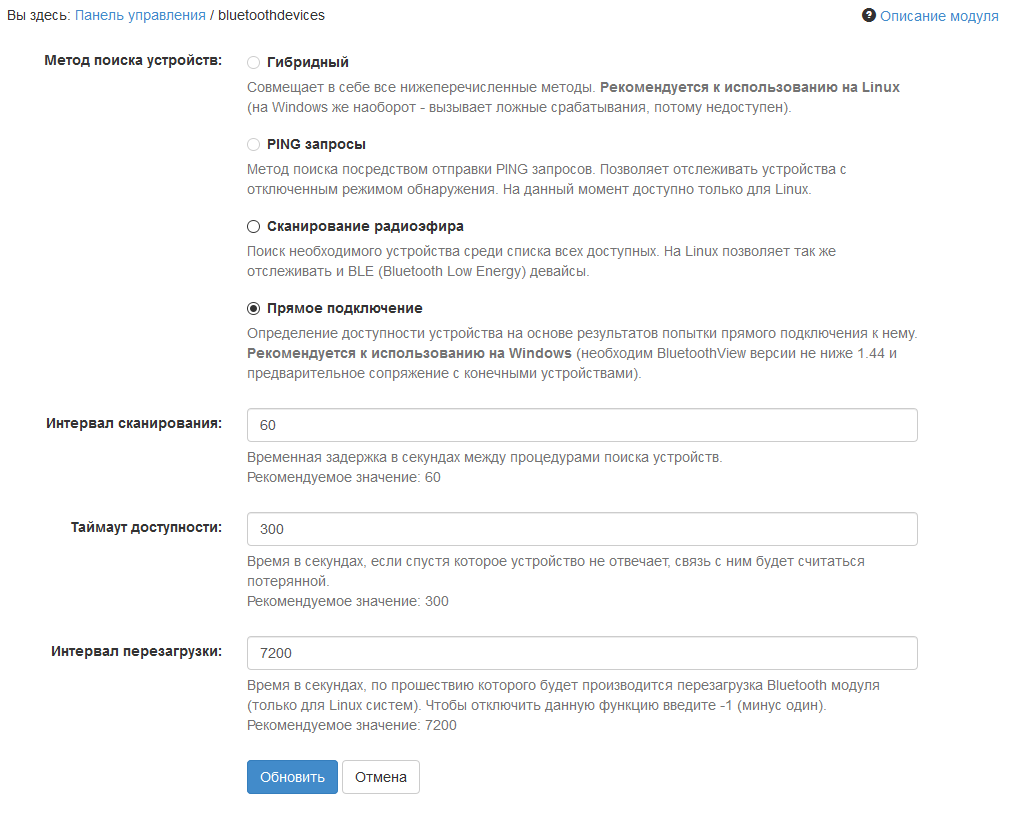The width and height of the screenshot is (1018, 824).
Task: Click the Сканирование радиоэфира label text
Action: pyautogui.click(x=365, y=226)
